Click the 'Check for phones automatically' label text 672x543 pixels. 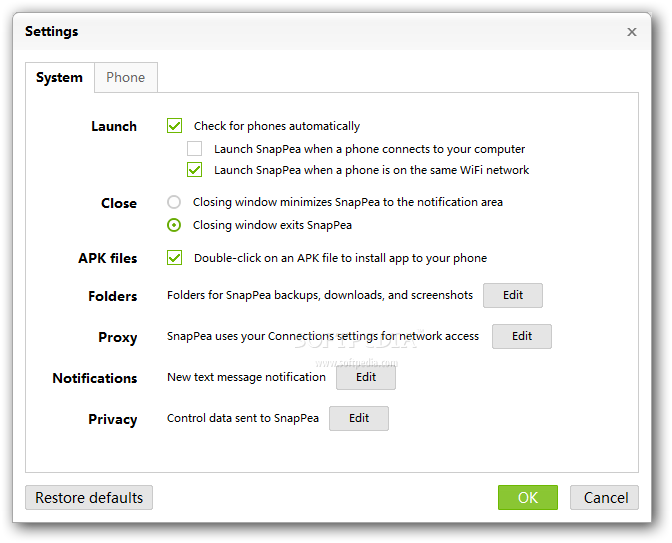pyautogui.click(x=277, y=126)
